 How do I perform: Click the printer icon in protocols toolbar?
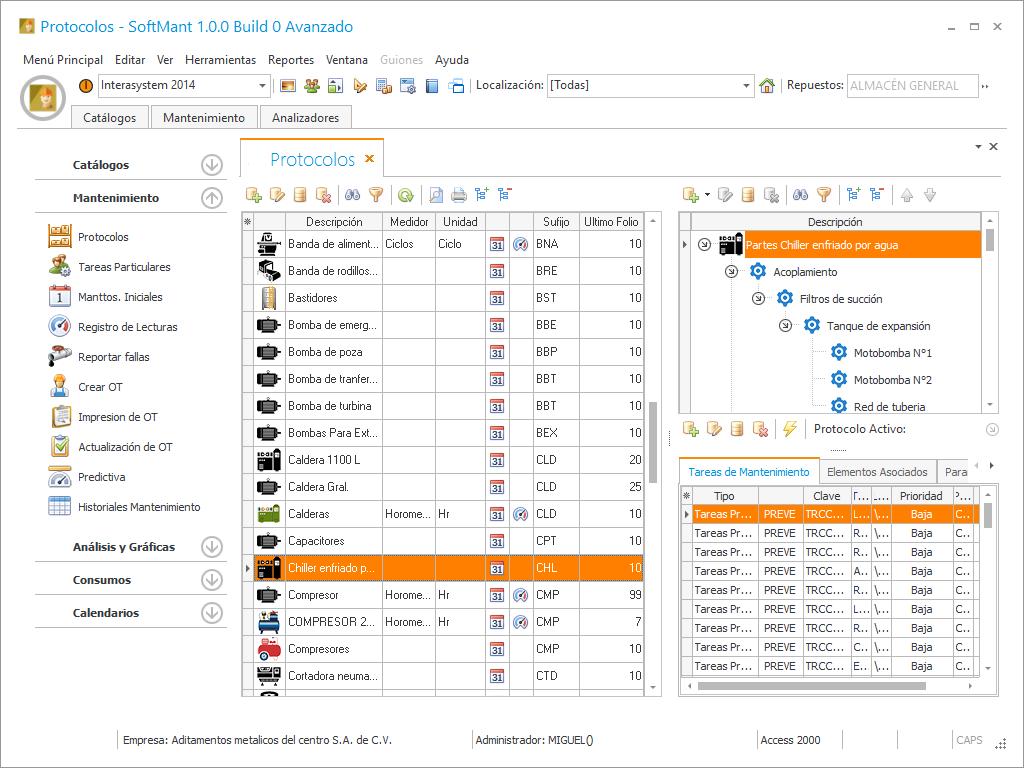click(458, 195)
